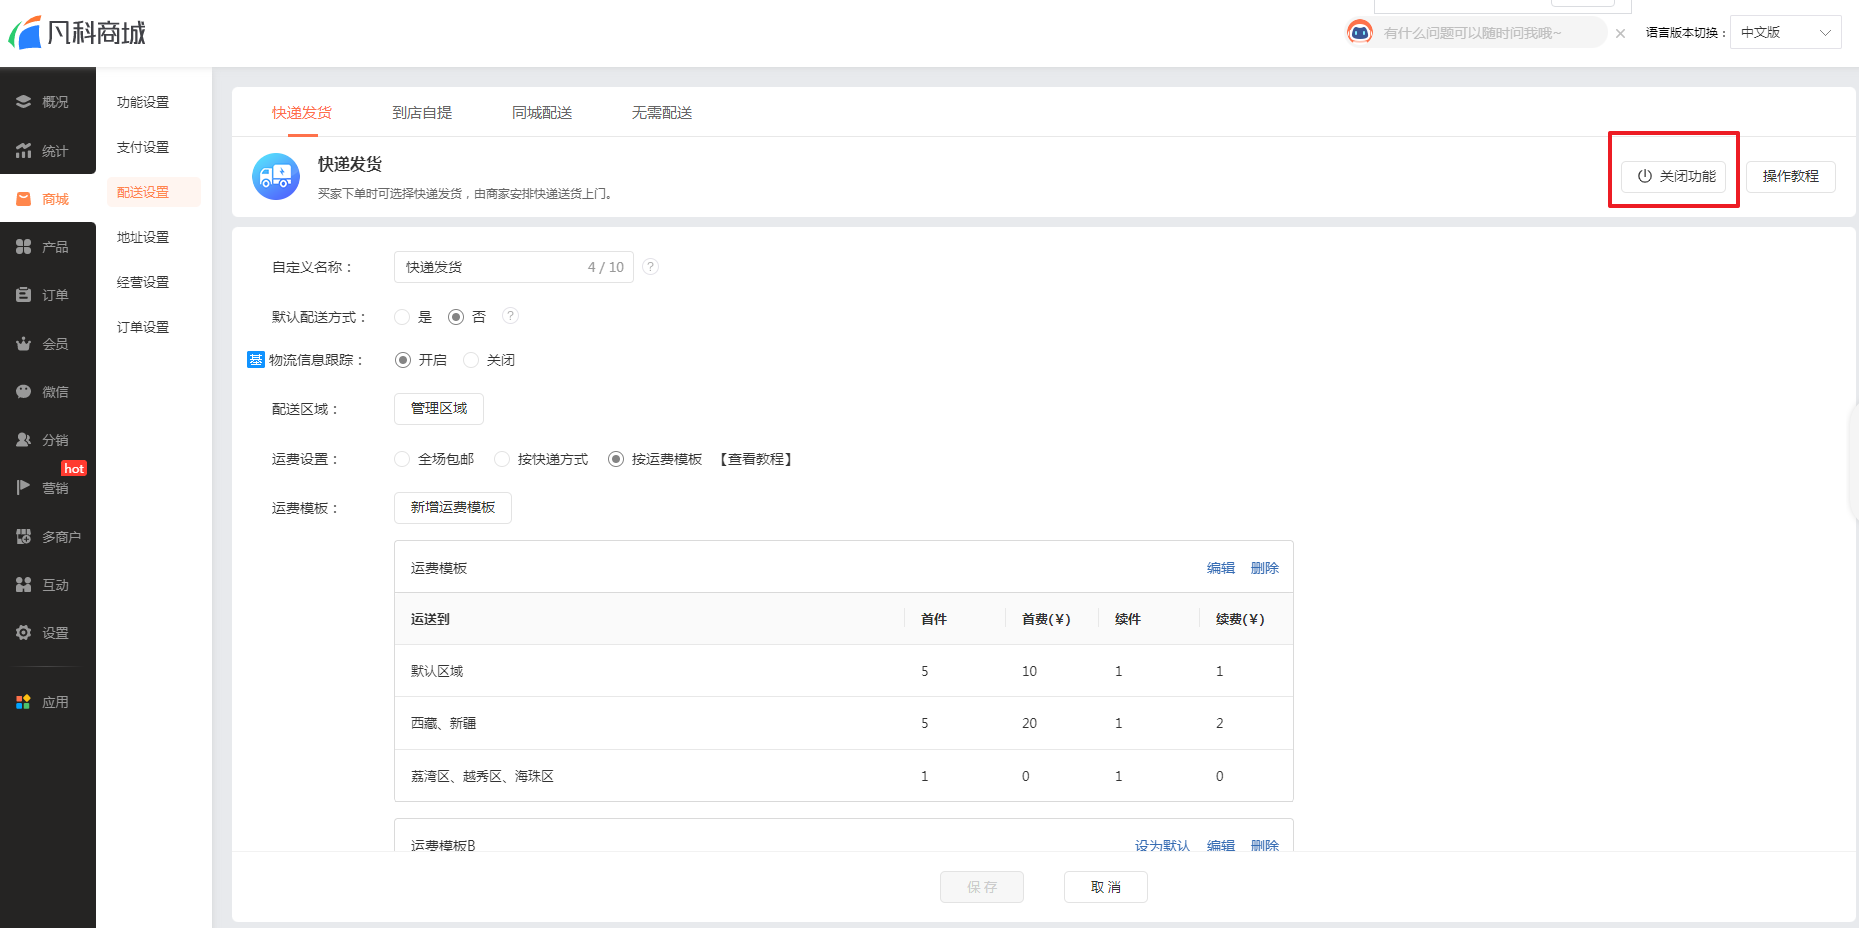Click 编辑 link for 运费模板
Image resolution: width=1859 pixels, height=928 pixels.
[1221, 568]
